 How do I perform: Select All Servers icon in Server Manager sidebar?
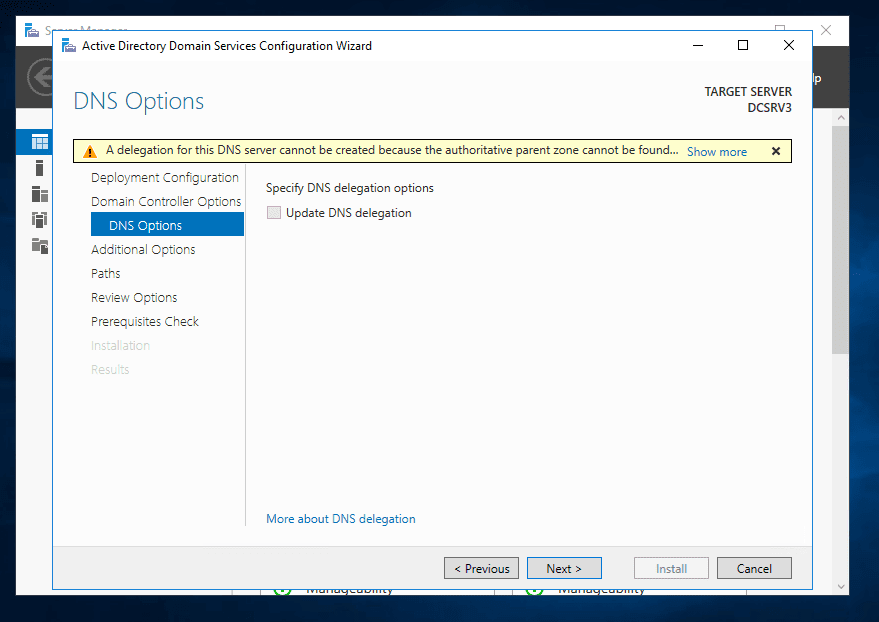tap(40, 194)
